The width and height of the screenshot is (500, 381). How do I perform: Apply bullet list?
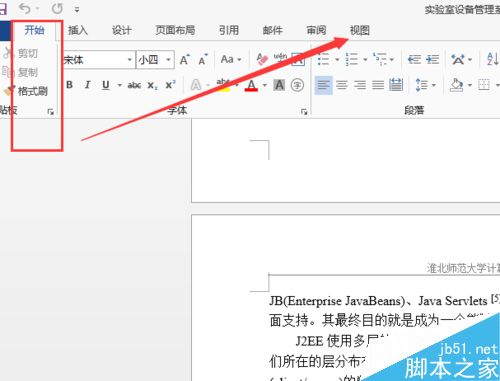pos(323,60)
